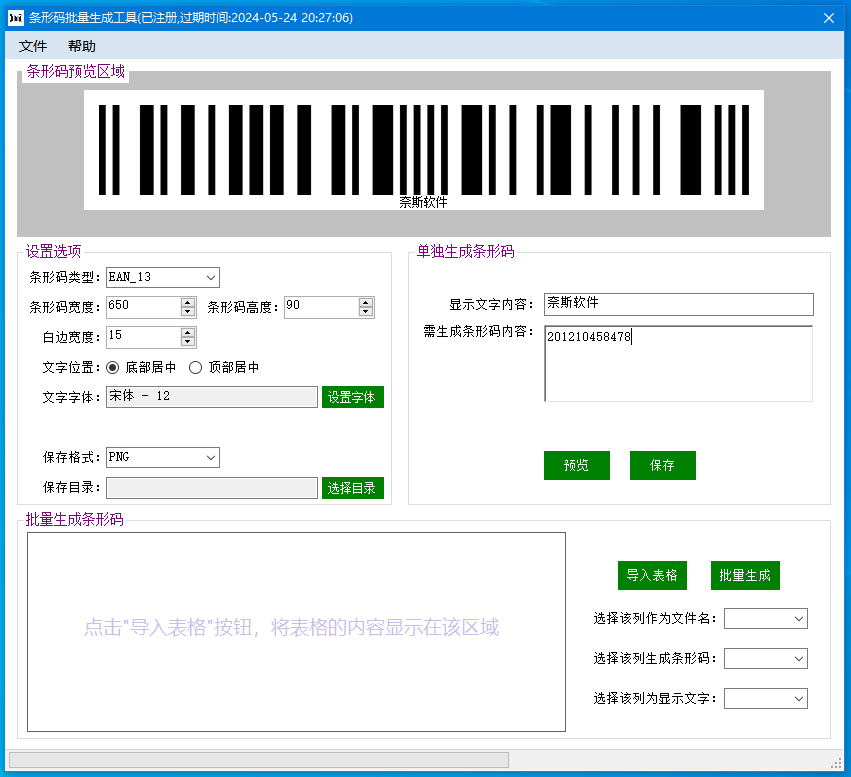
Task: Decrease barcode height with down arrow
Action: tap(366, 312)
